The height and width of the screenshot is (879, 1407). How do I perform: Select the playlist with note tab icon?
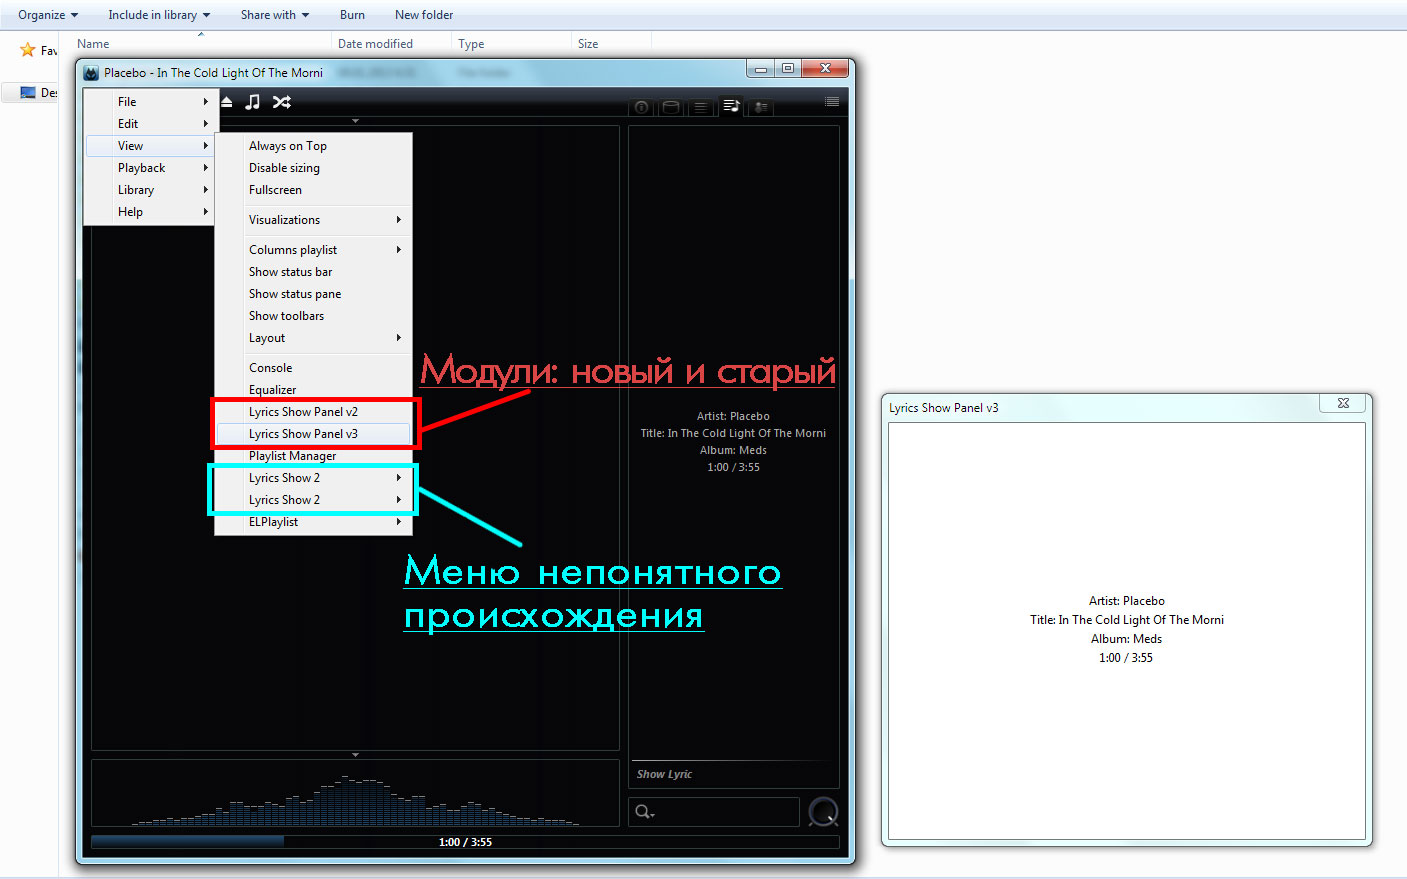(731, 106)
